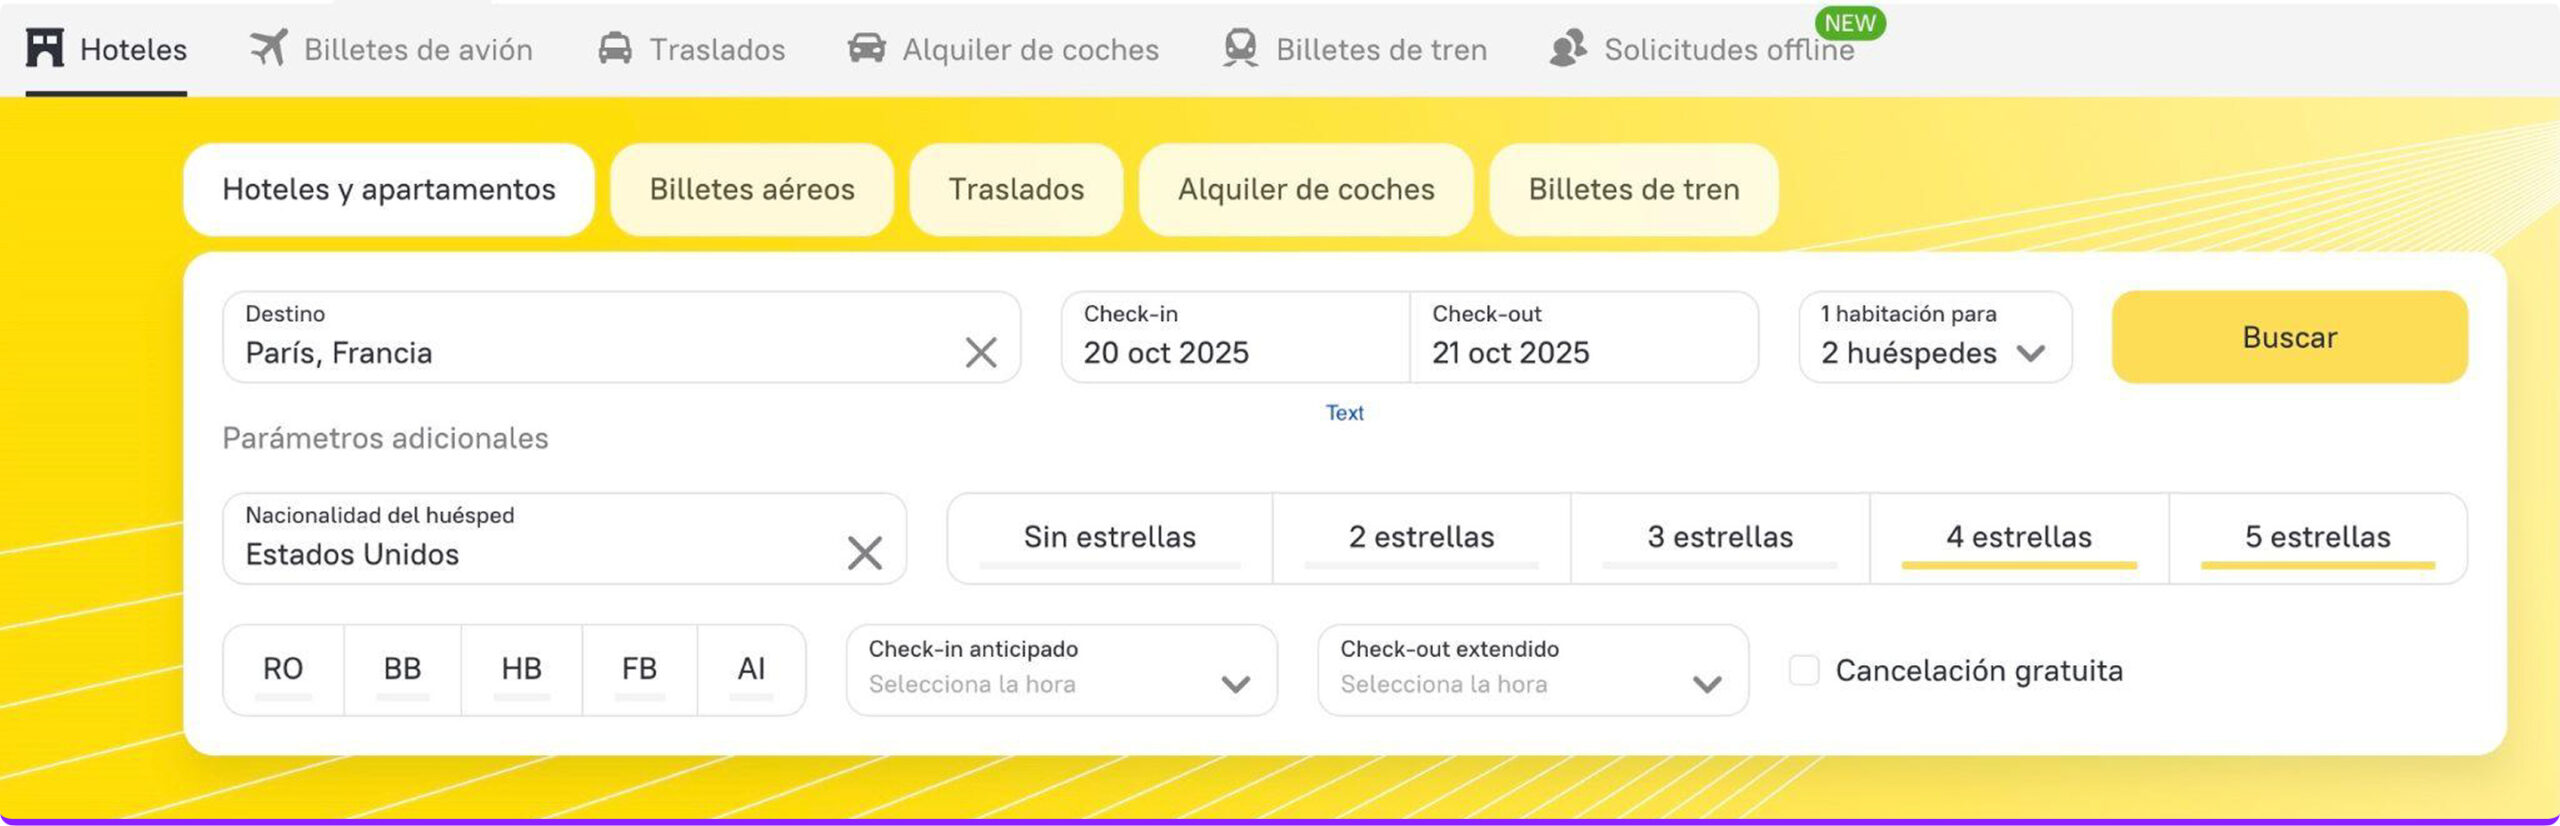Click the airplane icon for Billetes de avión
This screenshot has height=826, width=2560.
click(268, 48)
